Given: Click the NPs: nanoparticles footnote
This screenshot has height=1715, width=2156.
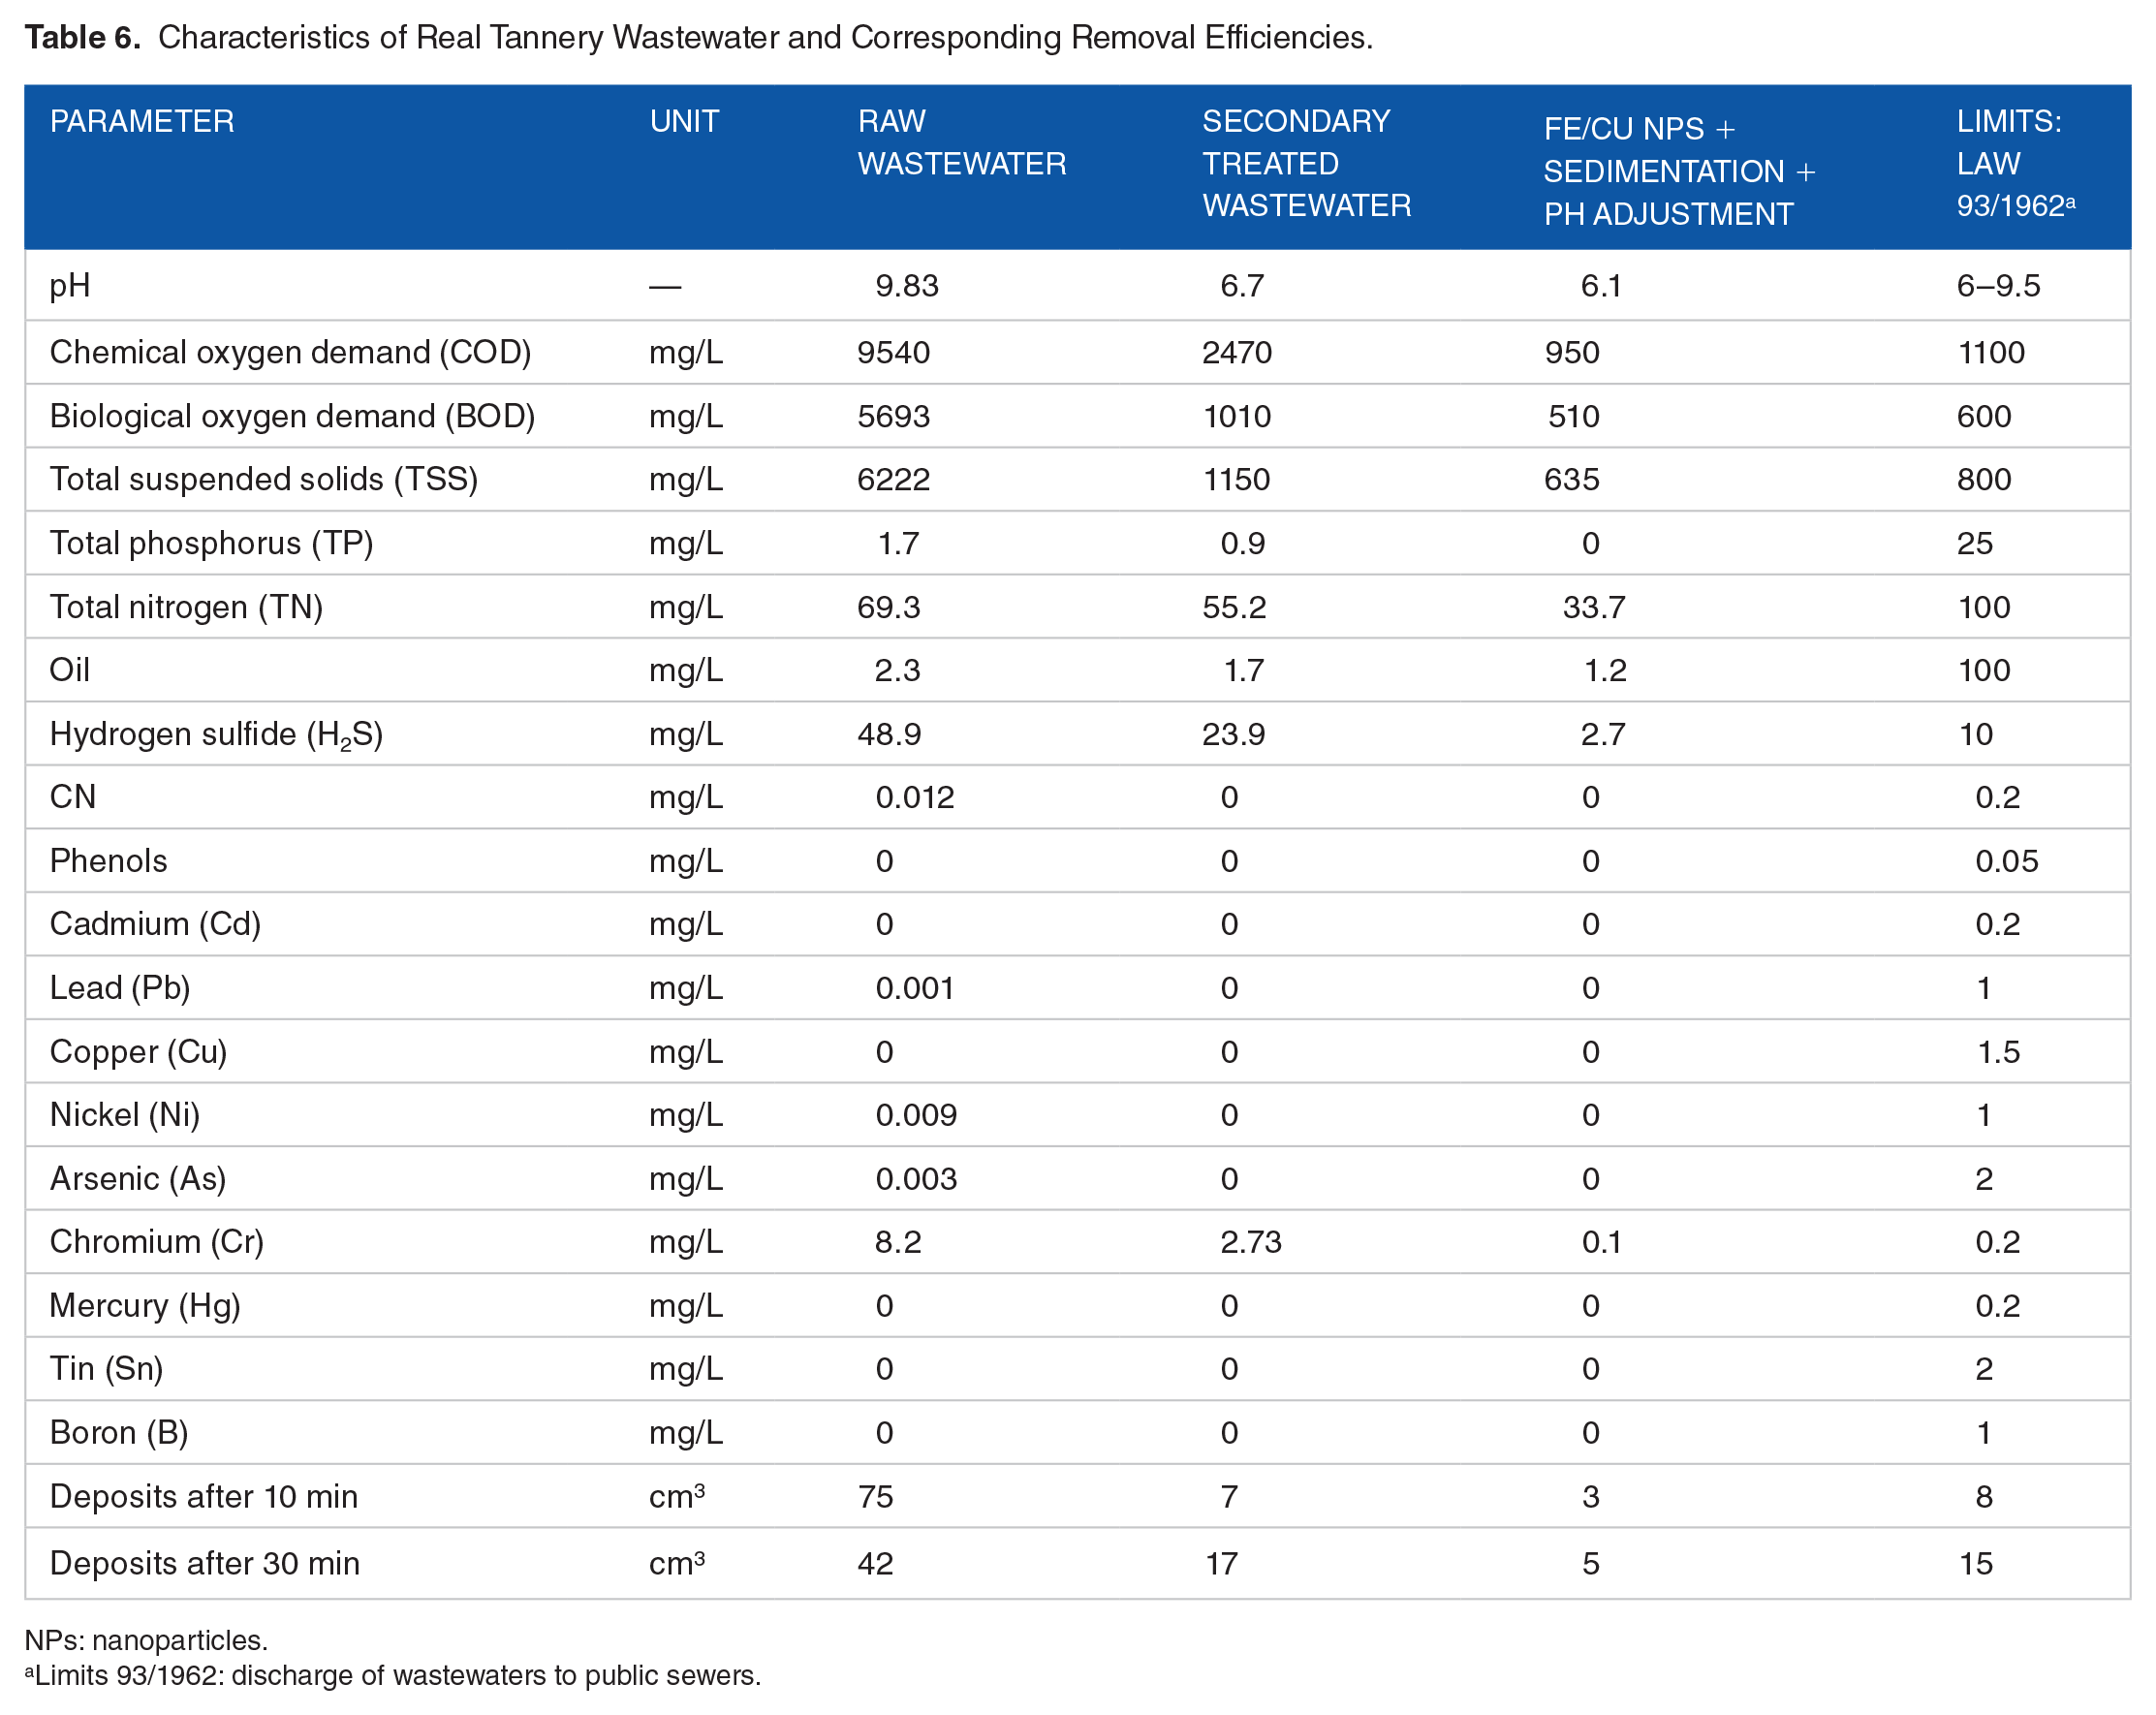Looking at the screenshot, I should point(146,1641).
